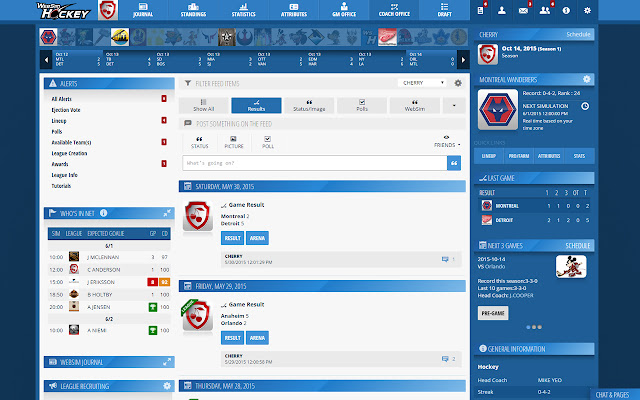Open the CHERRY feed filter dropdown
Viewport: 640px width, 400px height.
(x=422, y=83)
